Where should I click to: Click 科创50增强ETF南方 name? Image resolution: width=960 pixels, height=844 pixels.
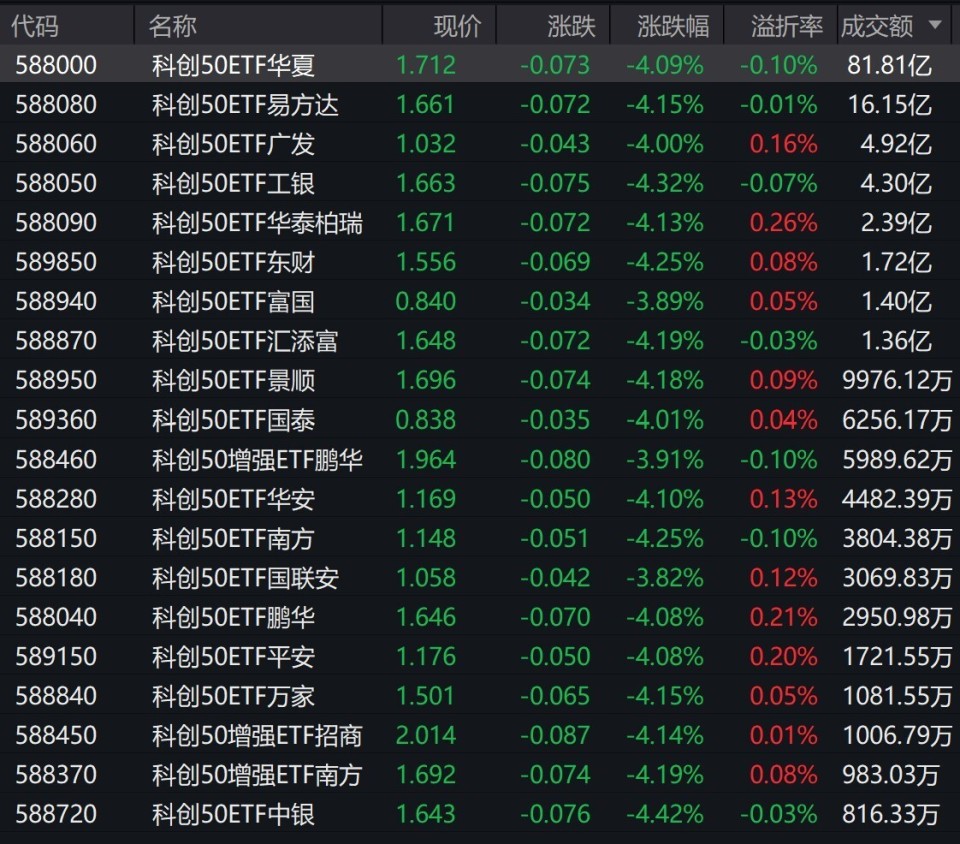(x=257, y=775)
